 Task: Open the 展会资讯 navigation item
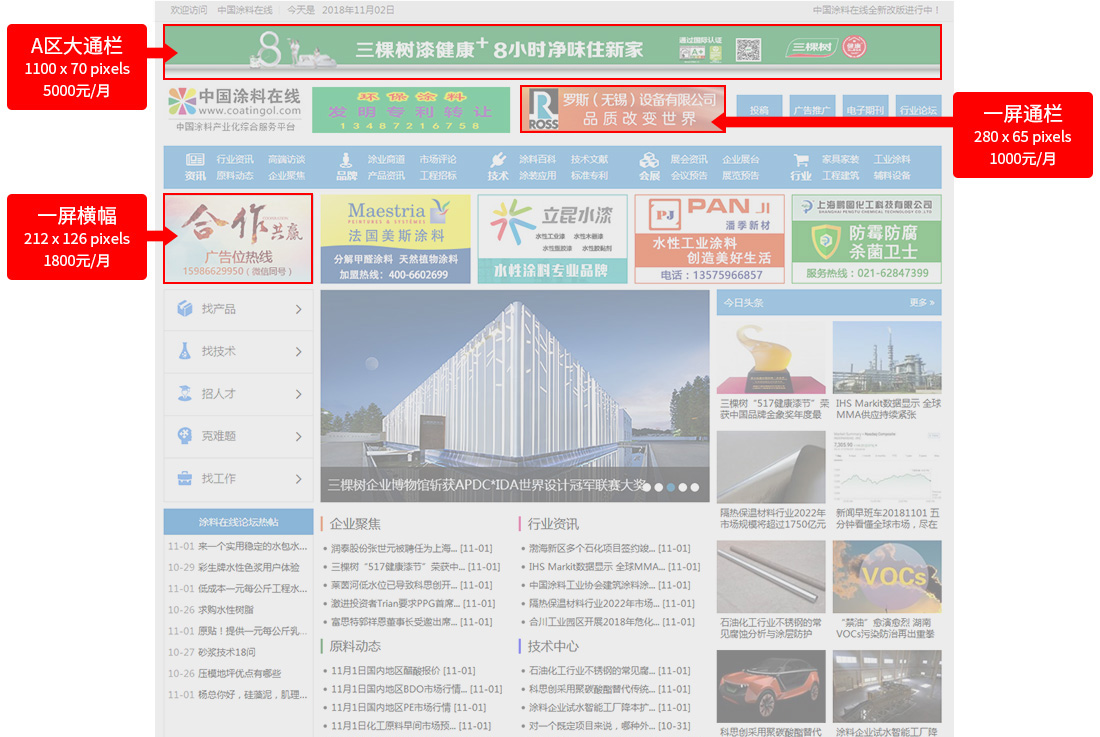tap(689, 159)
